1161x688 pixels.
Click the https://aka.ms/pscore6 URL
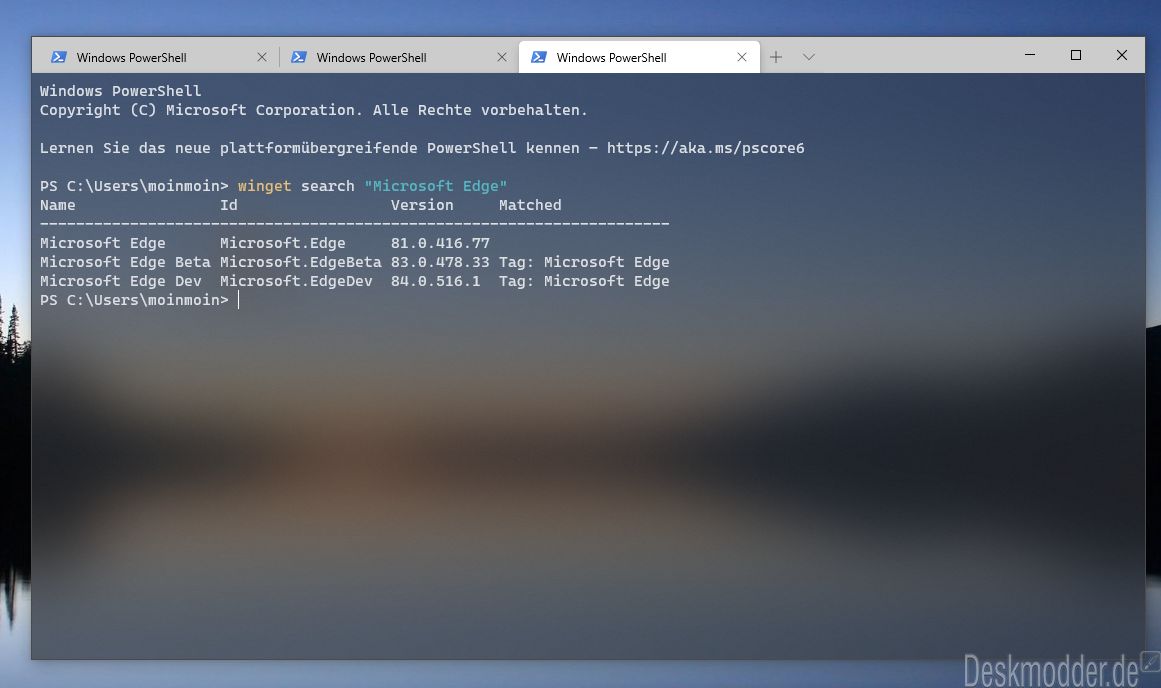tap(706, 148)
